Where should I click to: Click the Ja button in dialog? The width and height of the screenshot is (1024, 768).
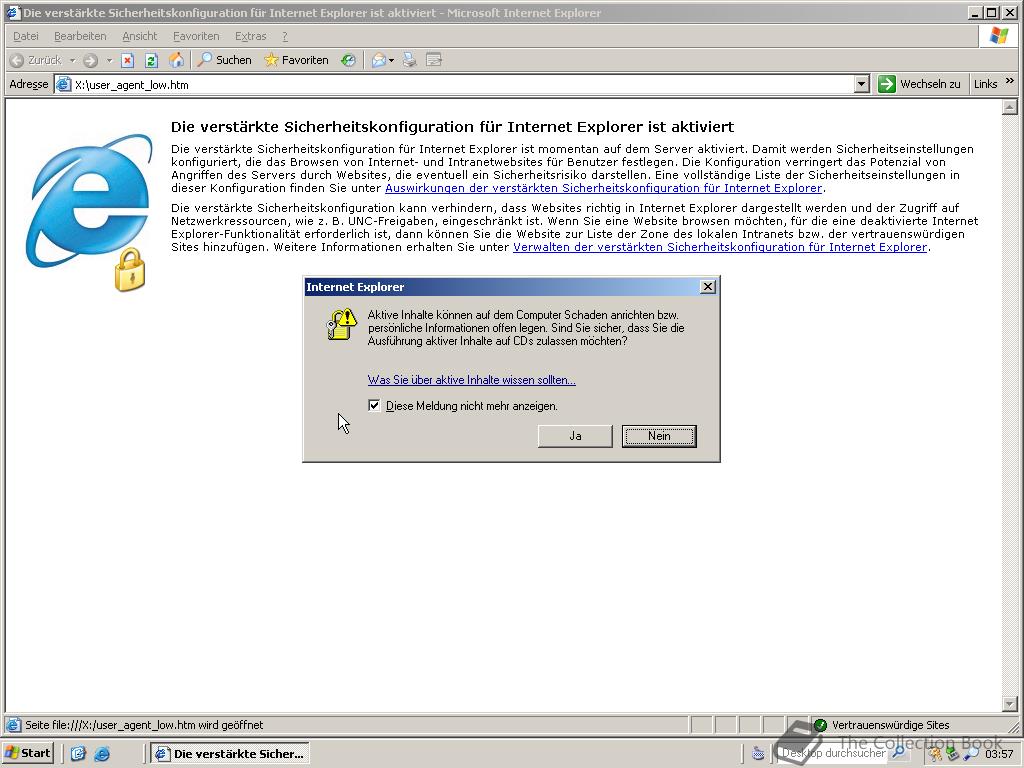pos(575,436)
